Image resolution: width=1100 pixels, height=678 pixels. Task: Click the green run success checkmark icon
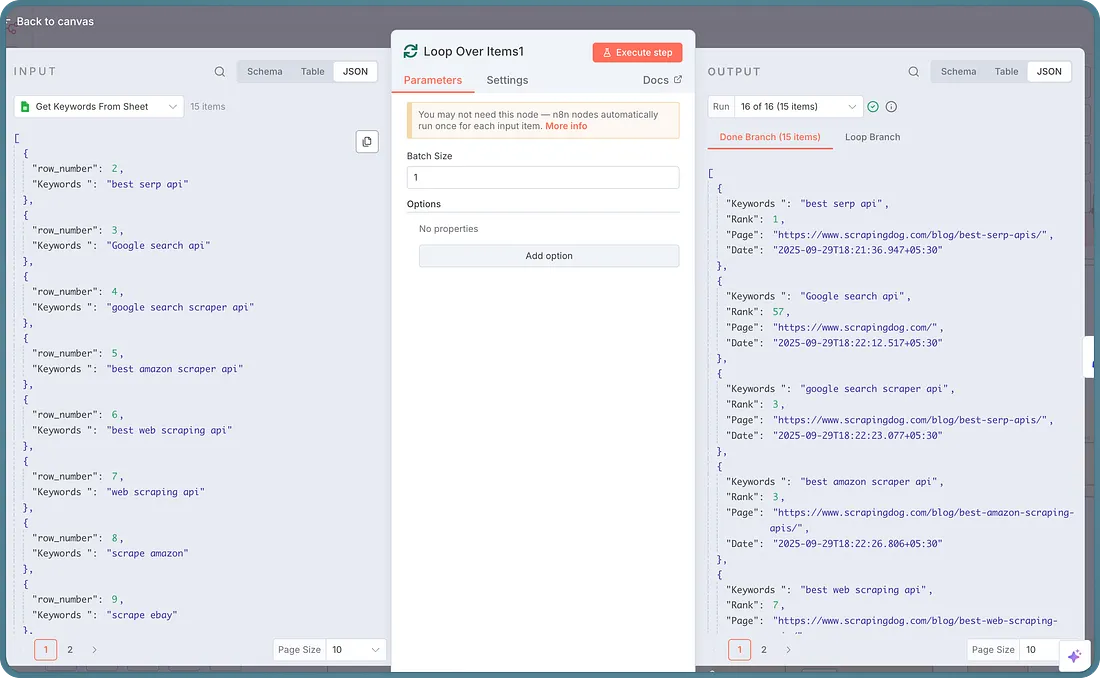873,107
